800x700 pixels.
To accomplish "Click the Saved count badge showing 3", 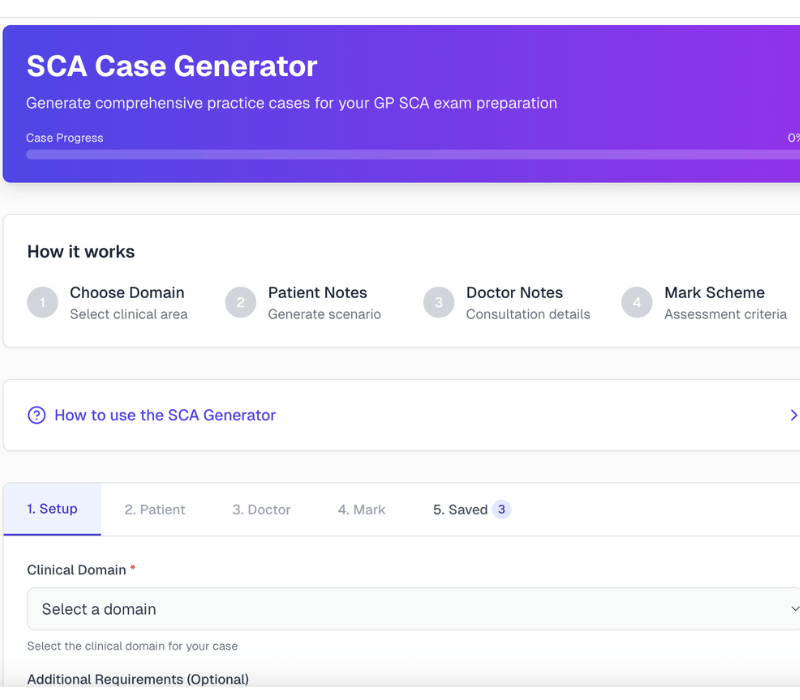I will (501, 510).
